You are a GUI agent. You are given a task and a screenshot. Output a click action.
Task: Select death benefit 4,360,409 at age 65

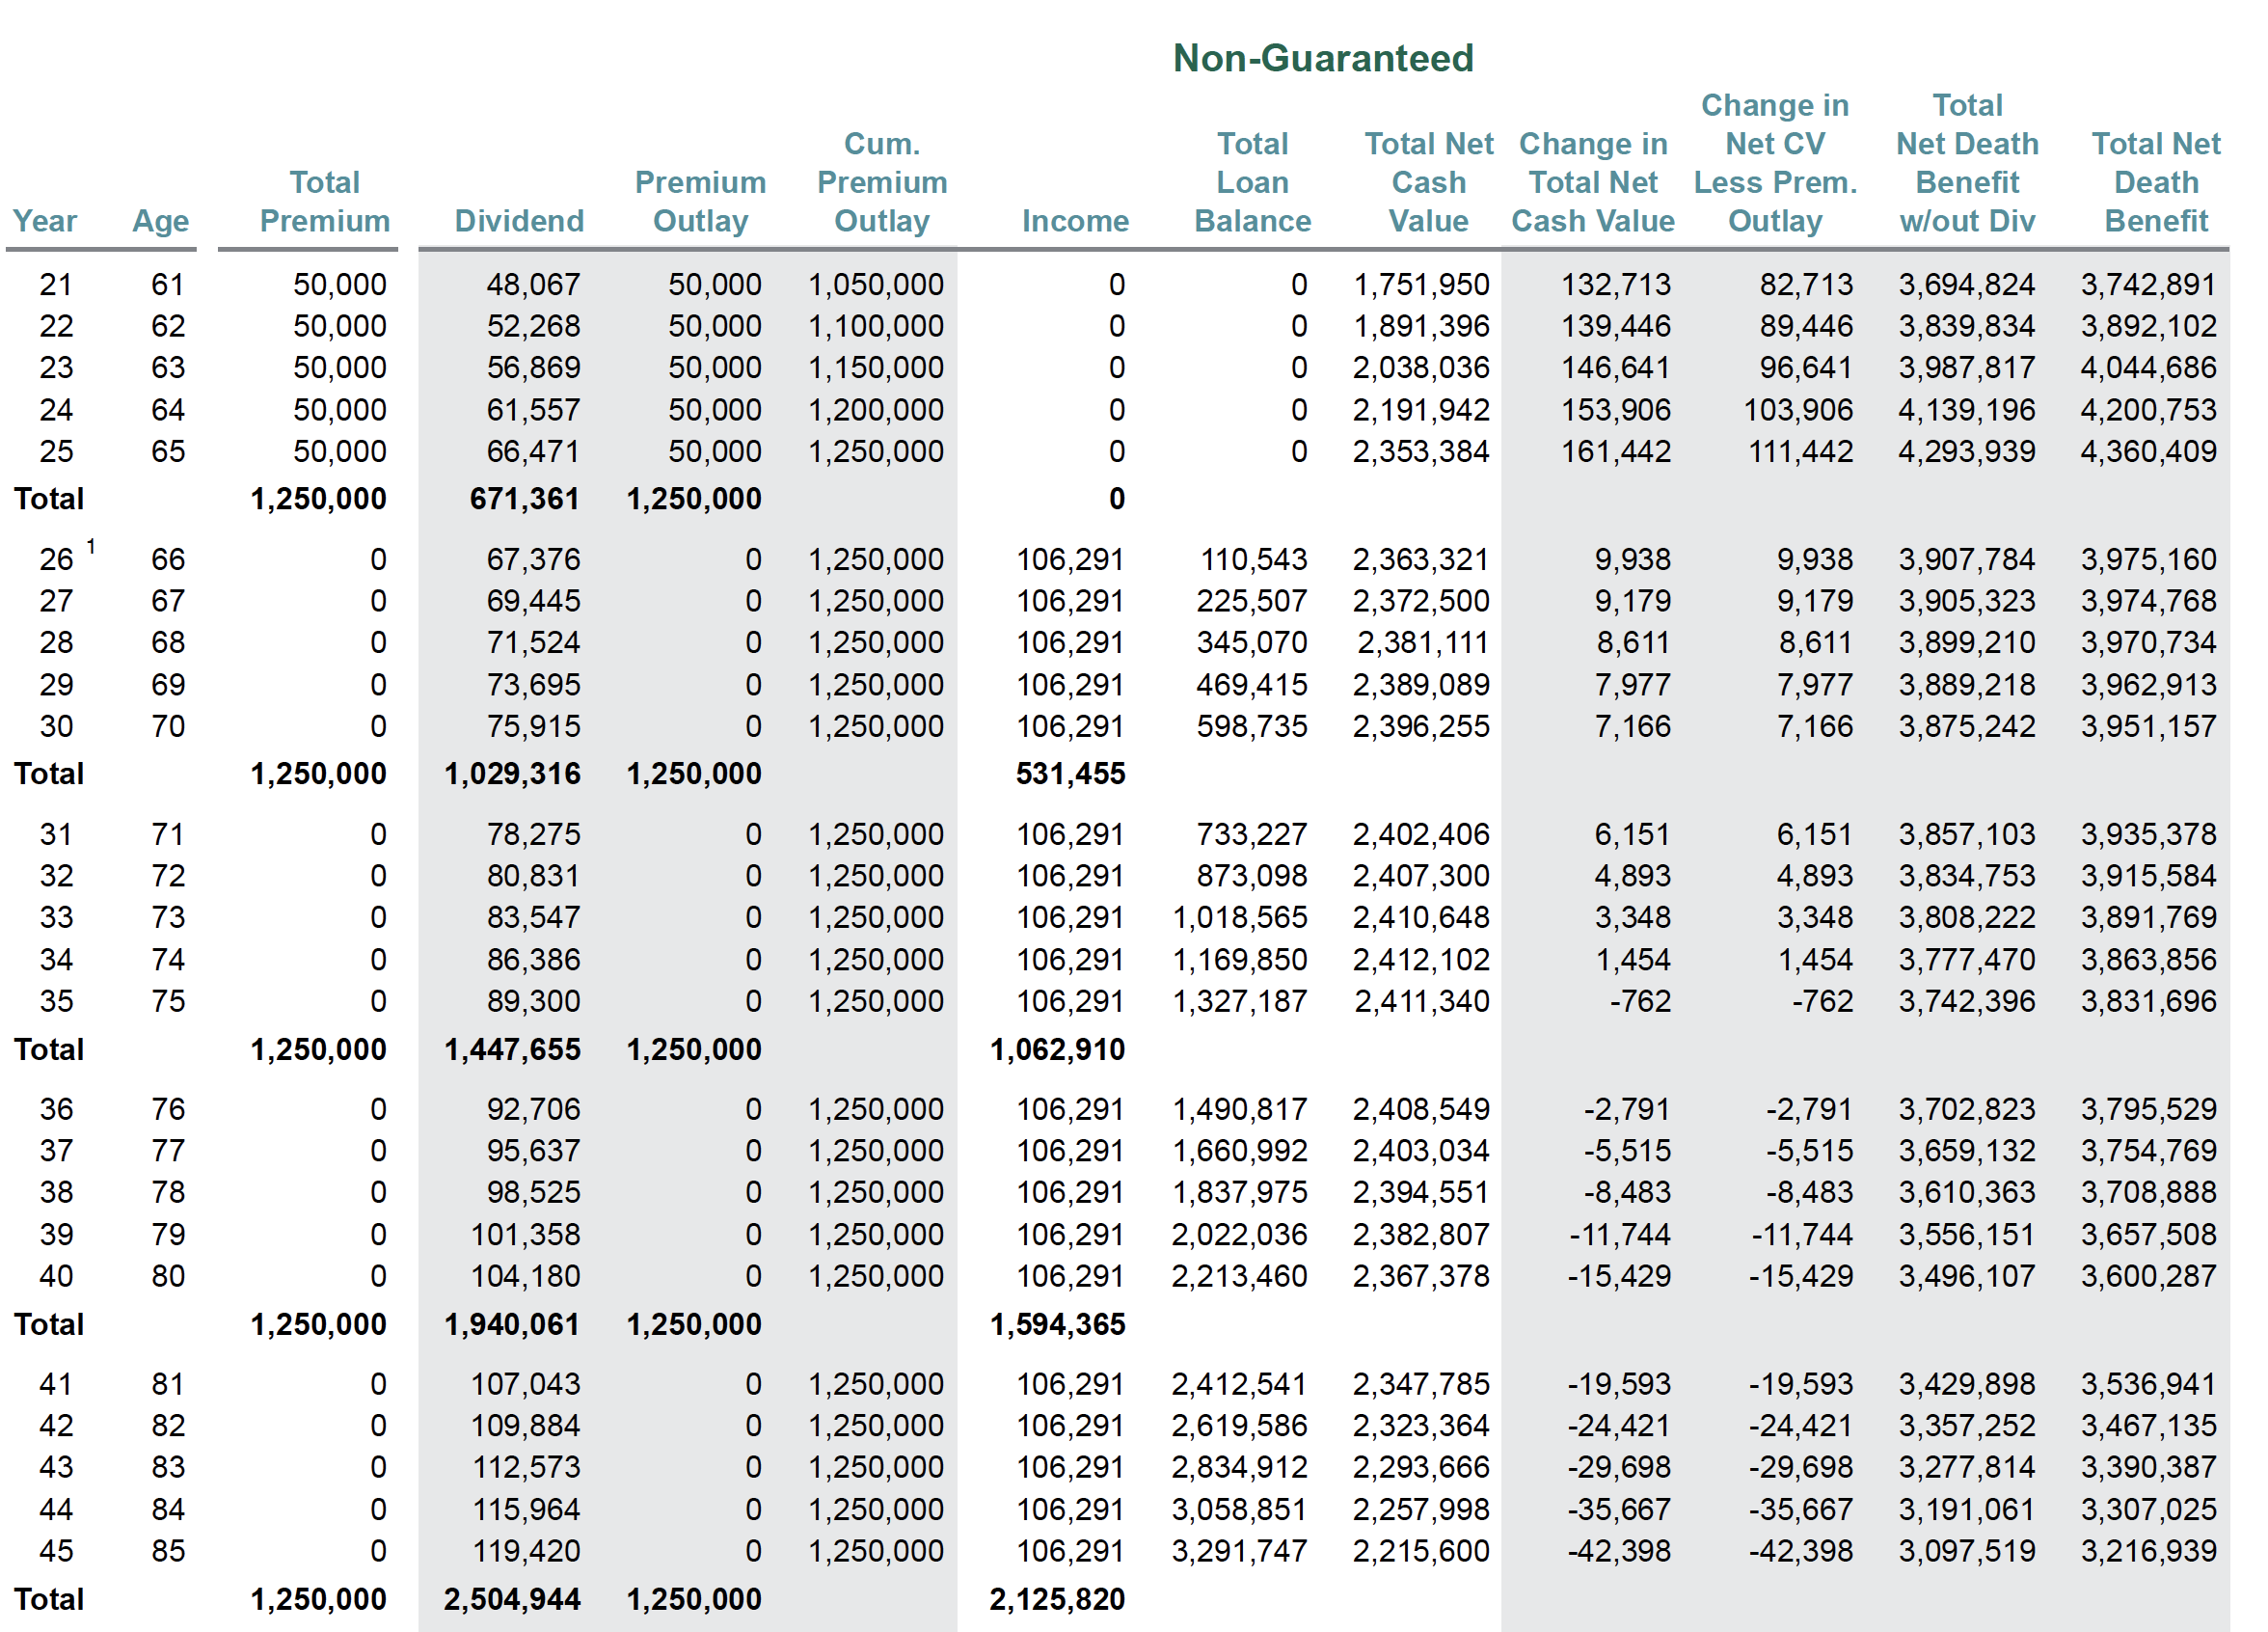[2147, 451]
